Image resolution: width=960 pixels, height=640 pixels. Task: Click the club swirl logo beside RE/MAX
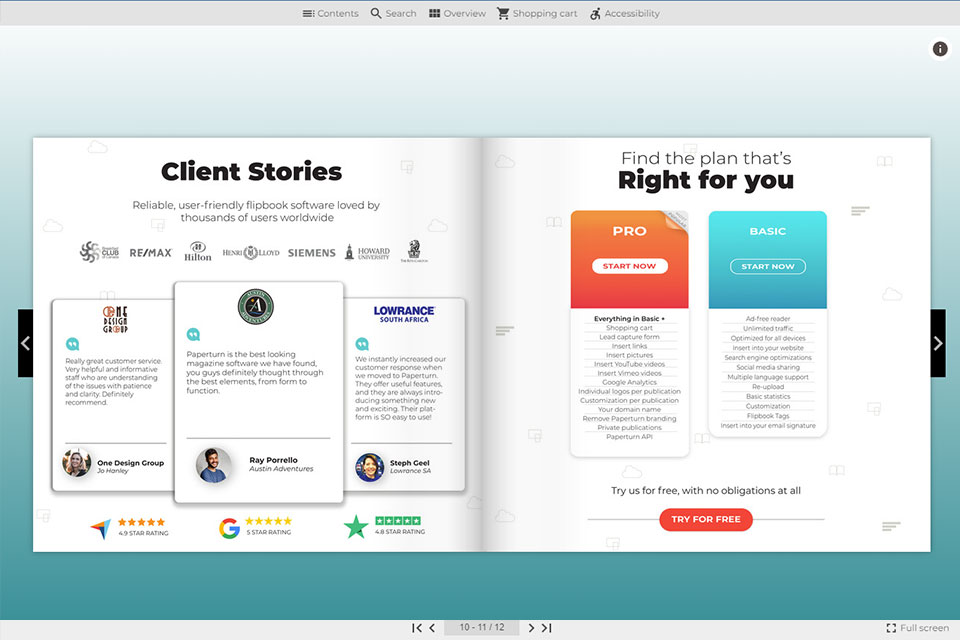[x=99, y=252]
